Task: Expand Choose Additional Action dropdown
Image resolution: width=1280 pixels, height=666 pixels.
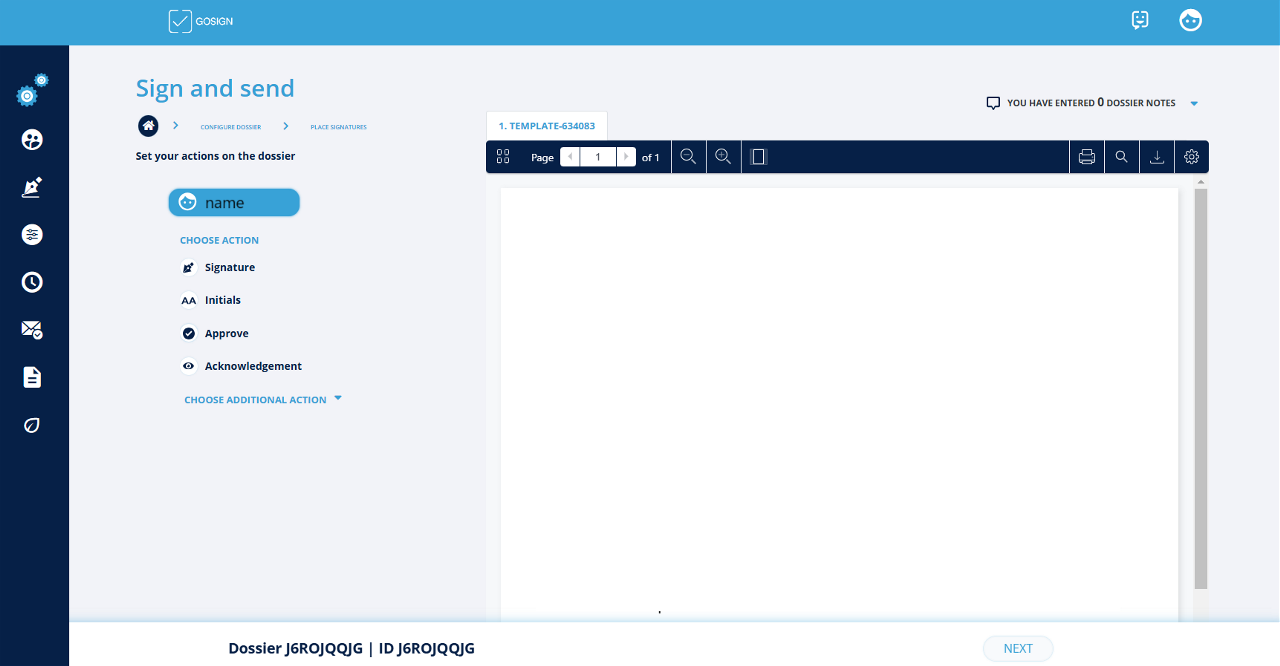Action: point(263,400)
